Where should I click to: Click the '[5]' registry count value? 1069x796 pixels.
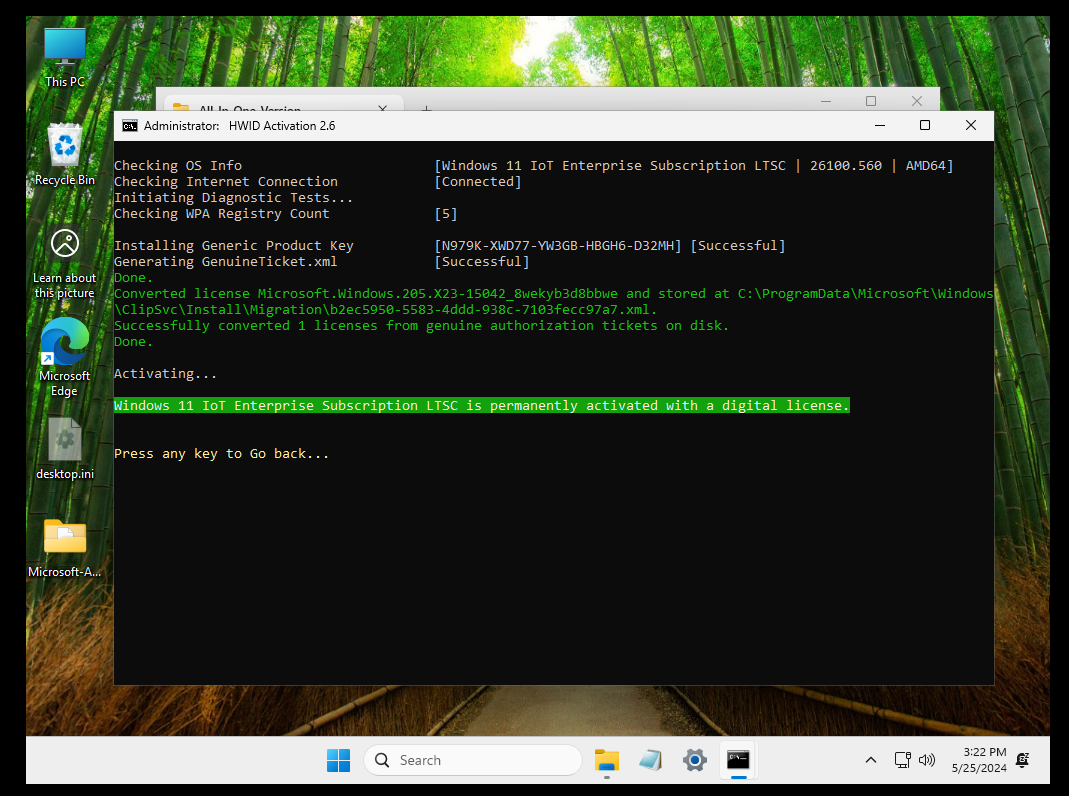(446, 213)
